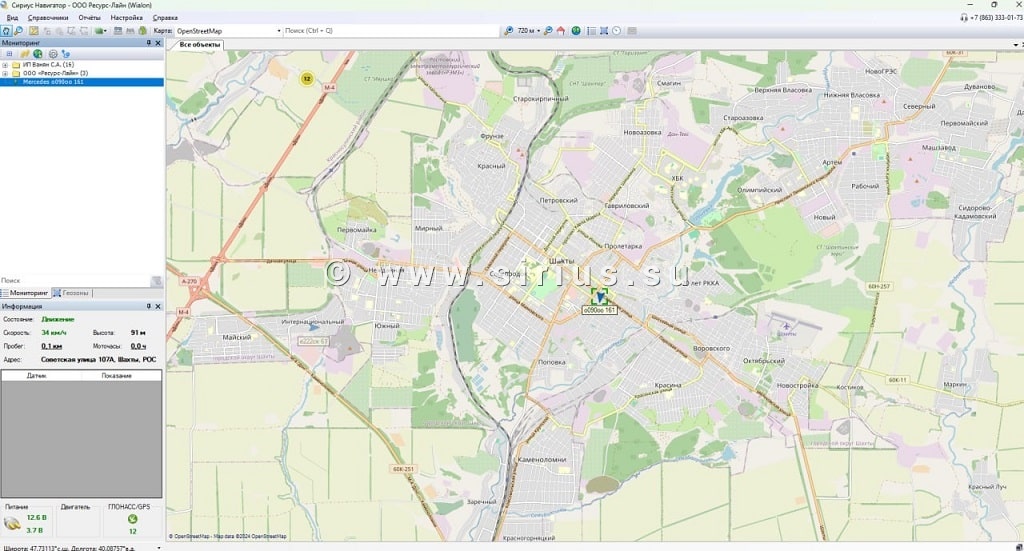Image resolution: width=1024 pixels, height=551 pixels.
Task: Click the headset phone support icon
Action: (x=964, y=17)
